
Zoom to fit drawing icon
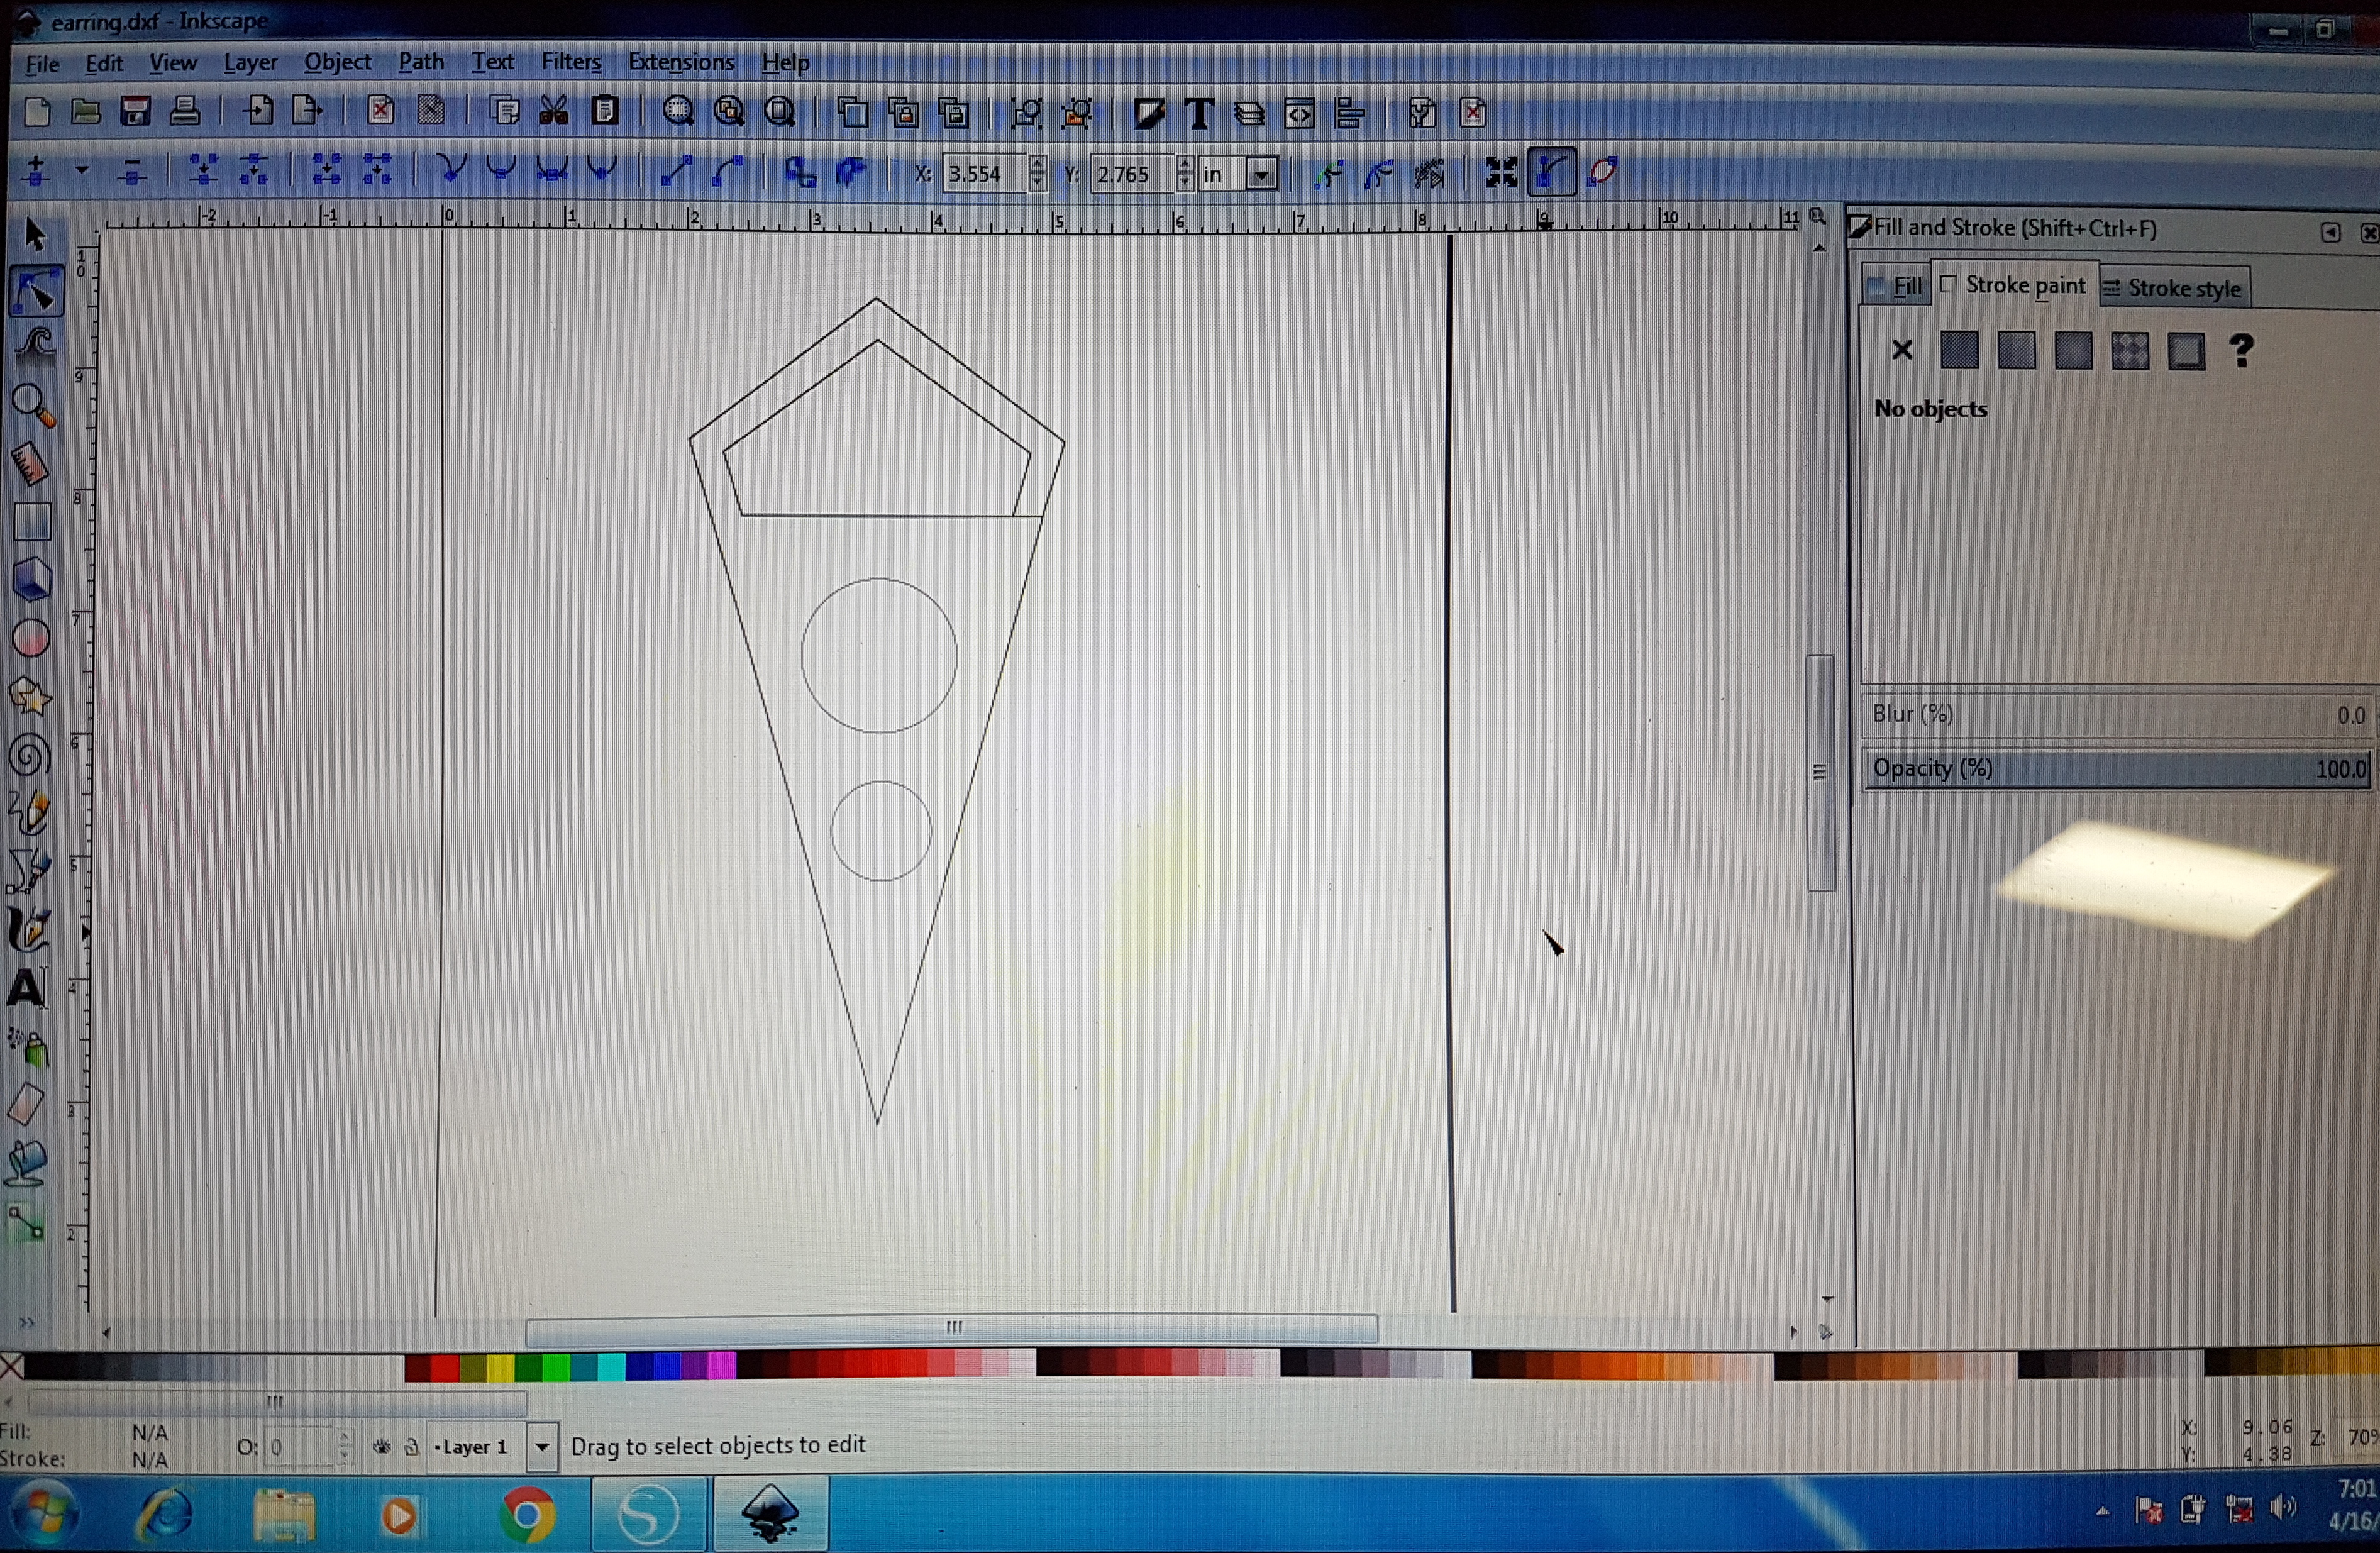[x=729, y=111]
